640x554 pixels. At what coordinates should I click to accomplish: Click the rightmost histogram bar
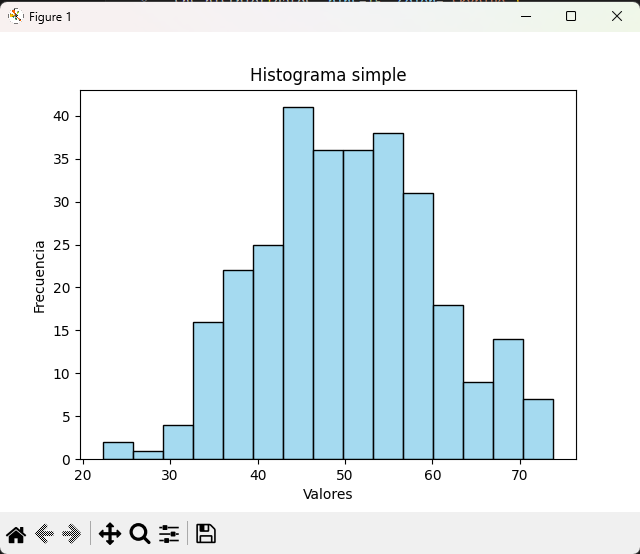click(x=538, y=430)
